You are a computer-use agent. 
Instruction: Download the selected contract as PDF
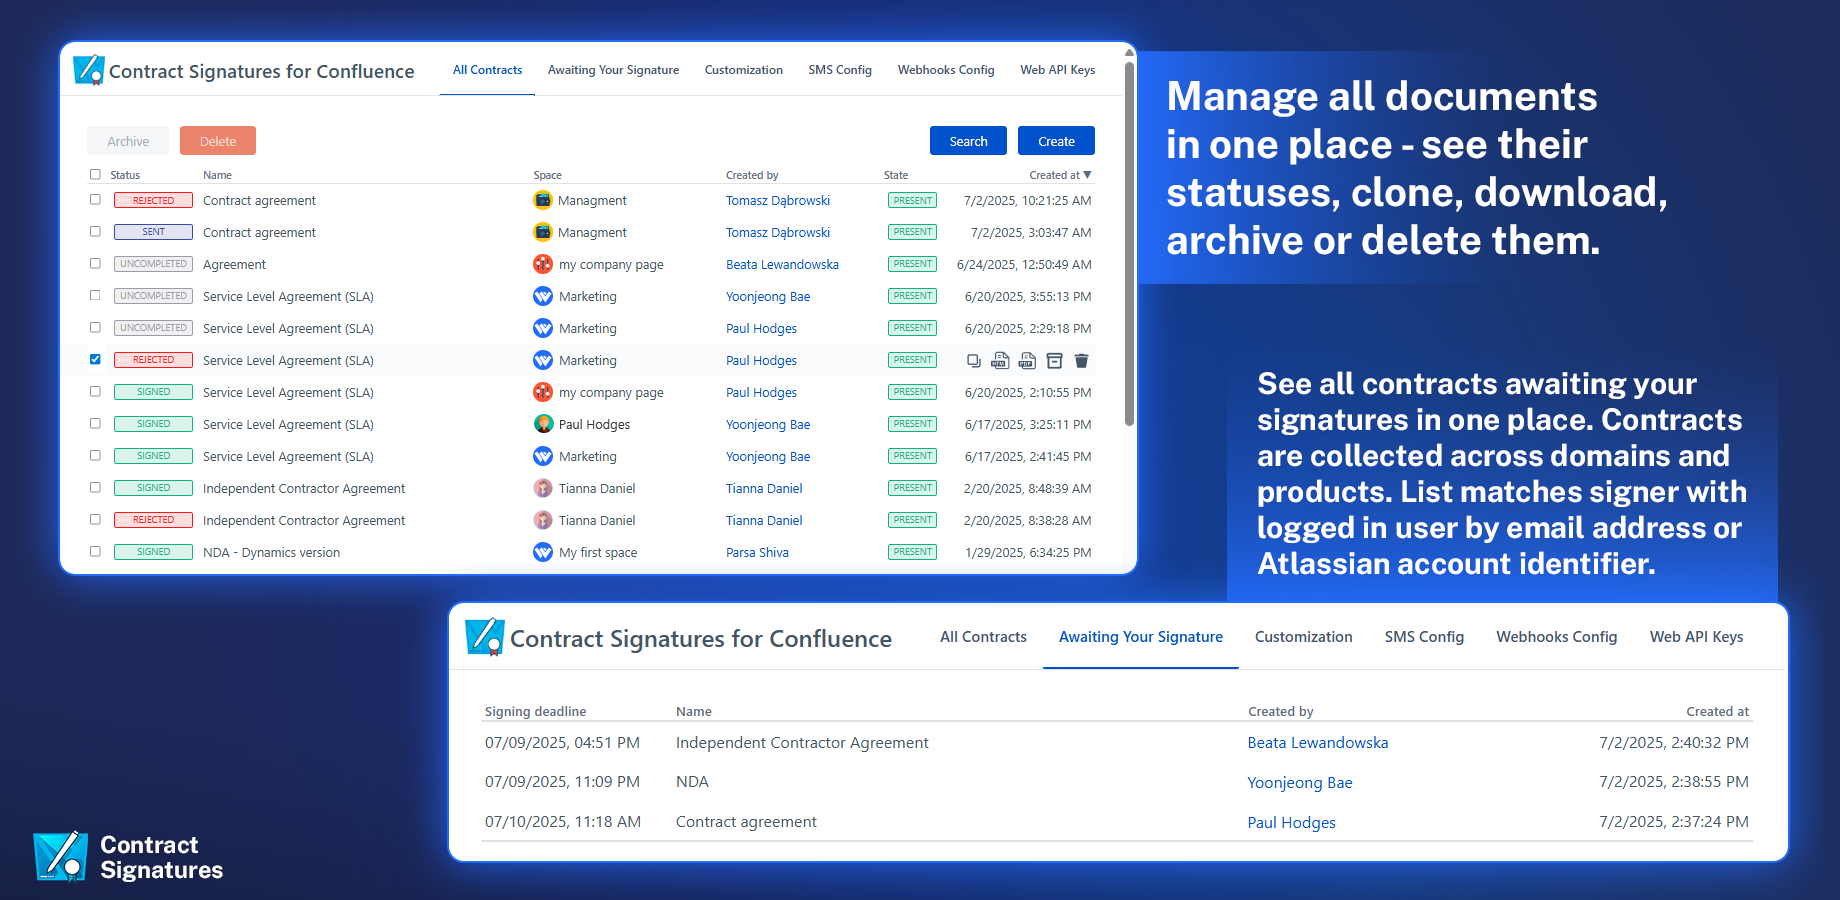pos(1027,361)
